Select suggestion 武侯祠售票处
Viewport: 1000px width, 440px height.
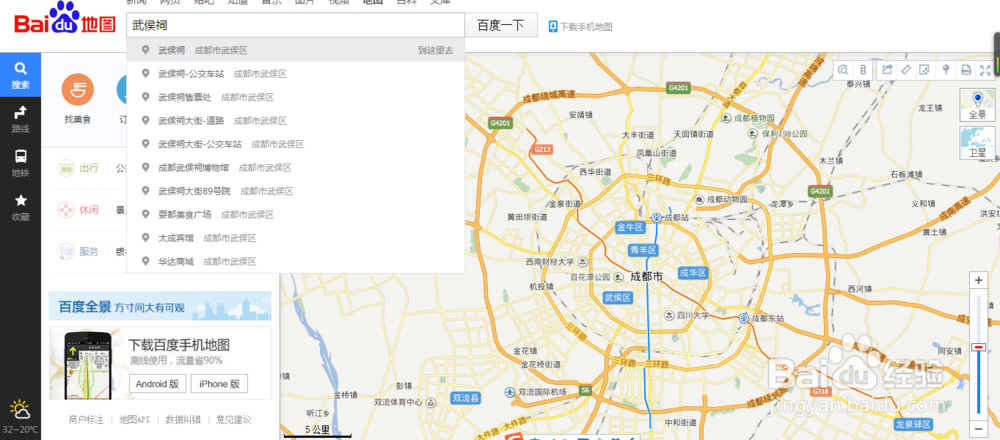(295, 97)
